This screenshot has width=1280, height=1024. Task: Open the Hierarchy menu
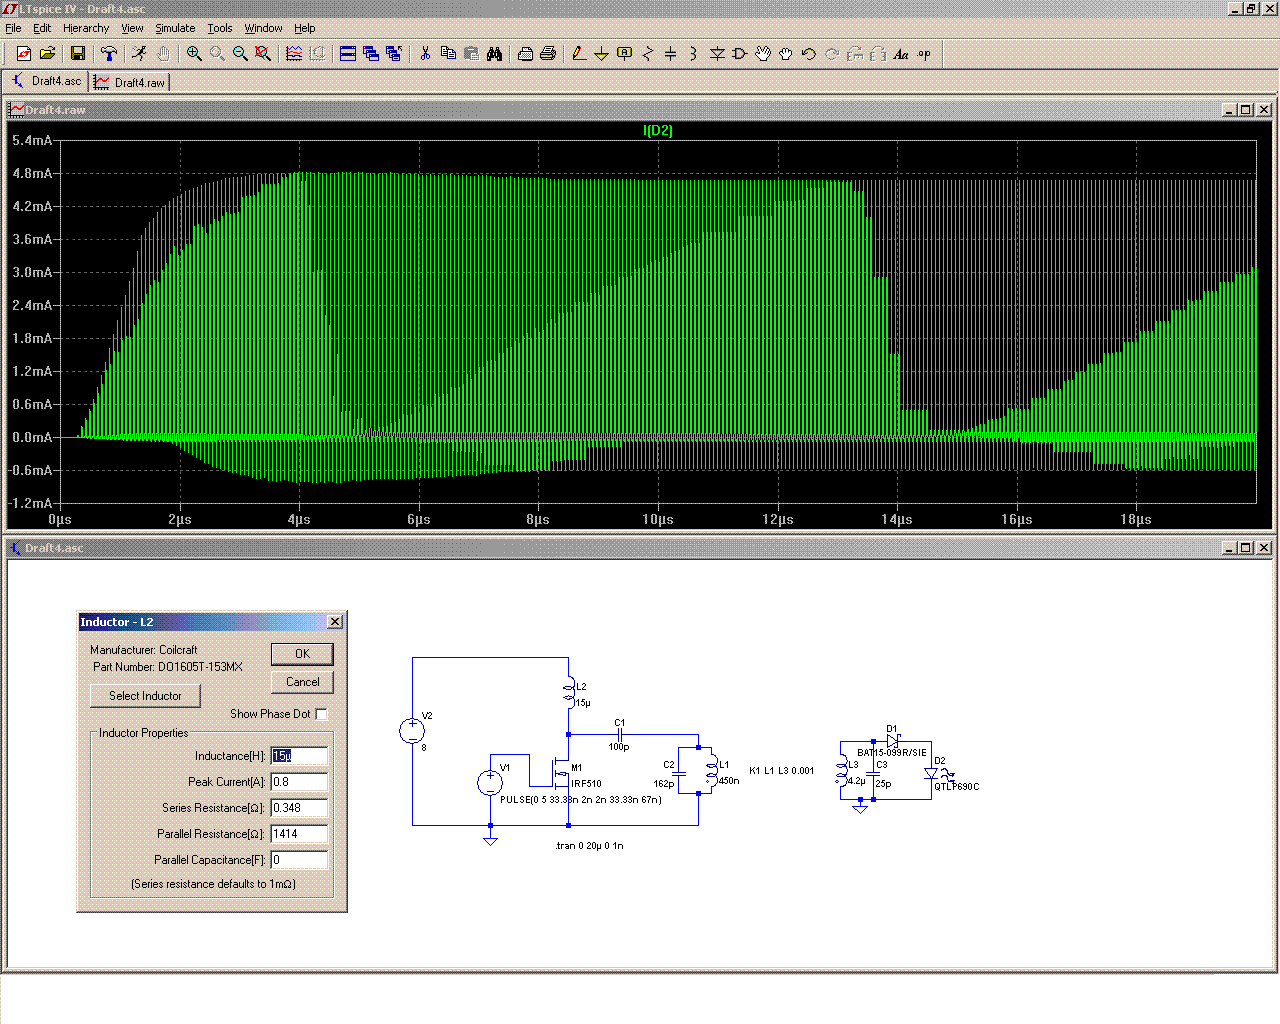[86, 28]
